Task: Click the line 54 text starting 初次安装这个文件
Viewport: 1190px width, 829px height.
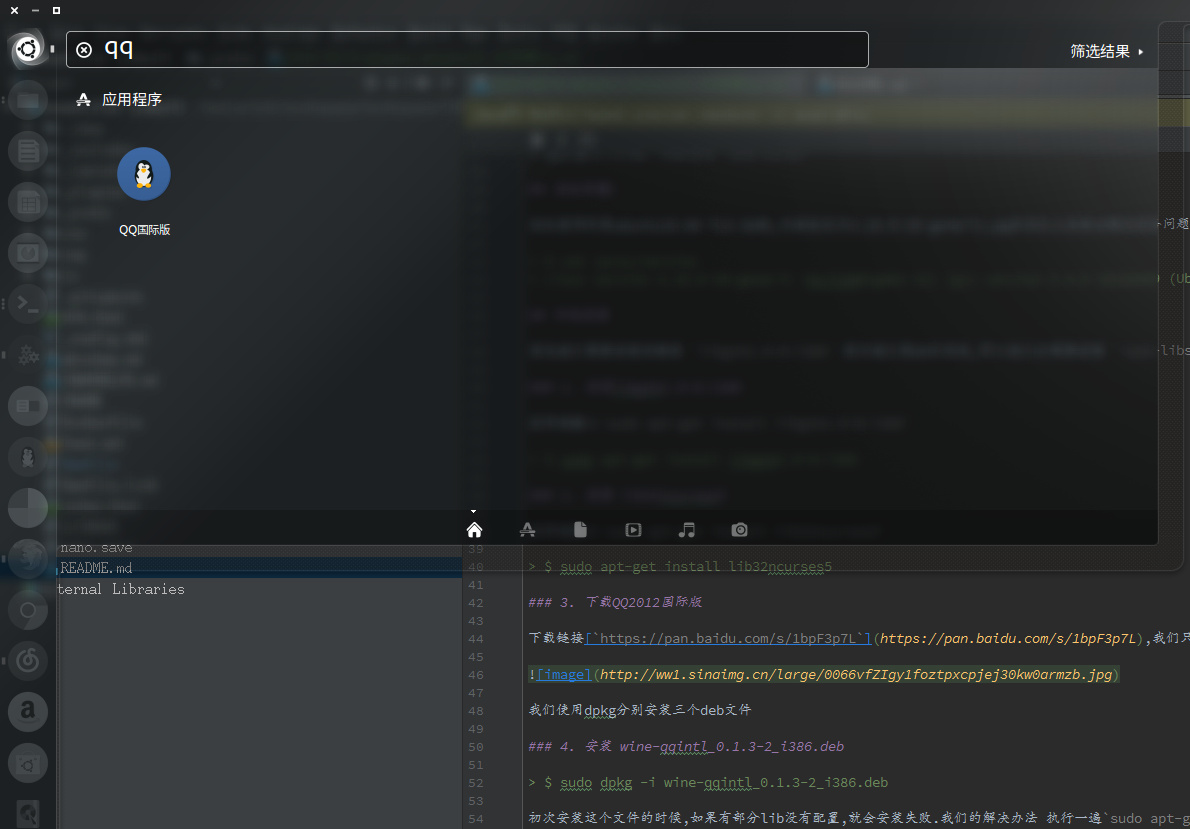Action: pos(859,818)
